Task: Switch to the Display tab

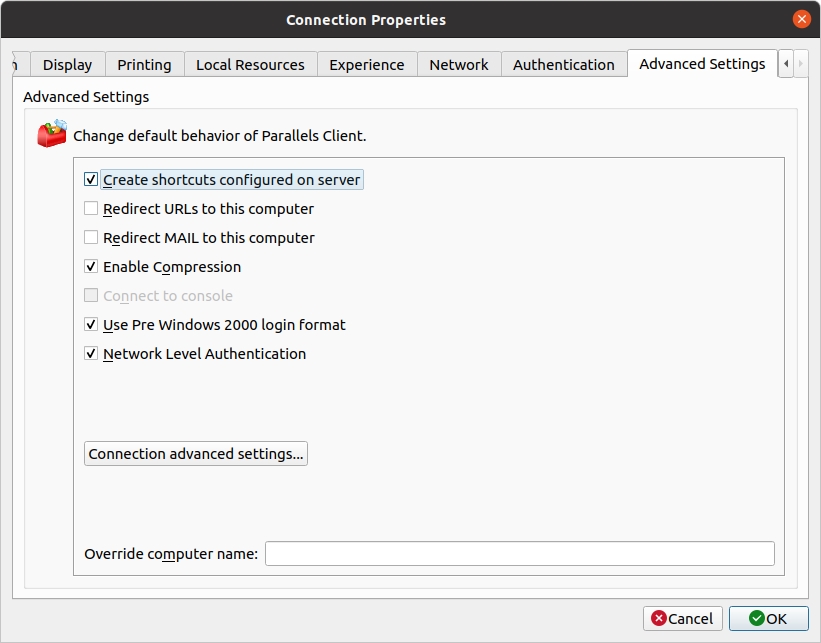Action: click(x=67, y=64)
